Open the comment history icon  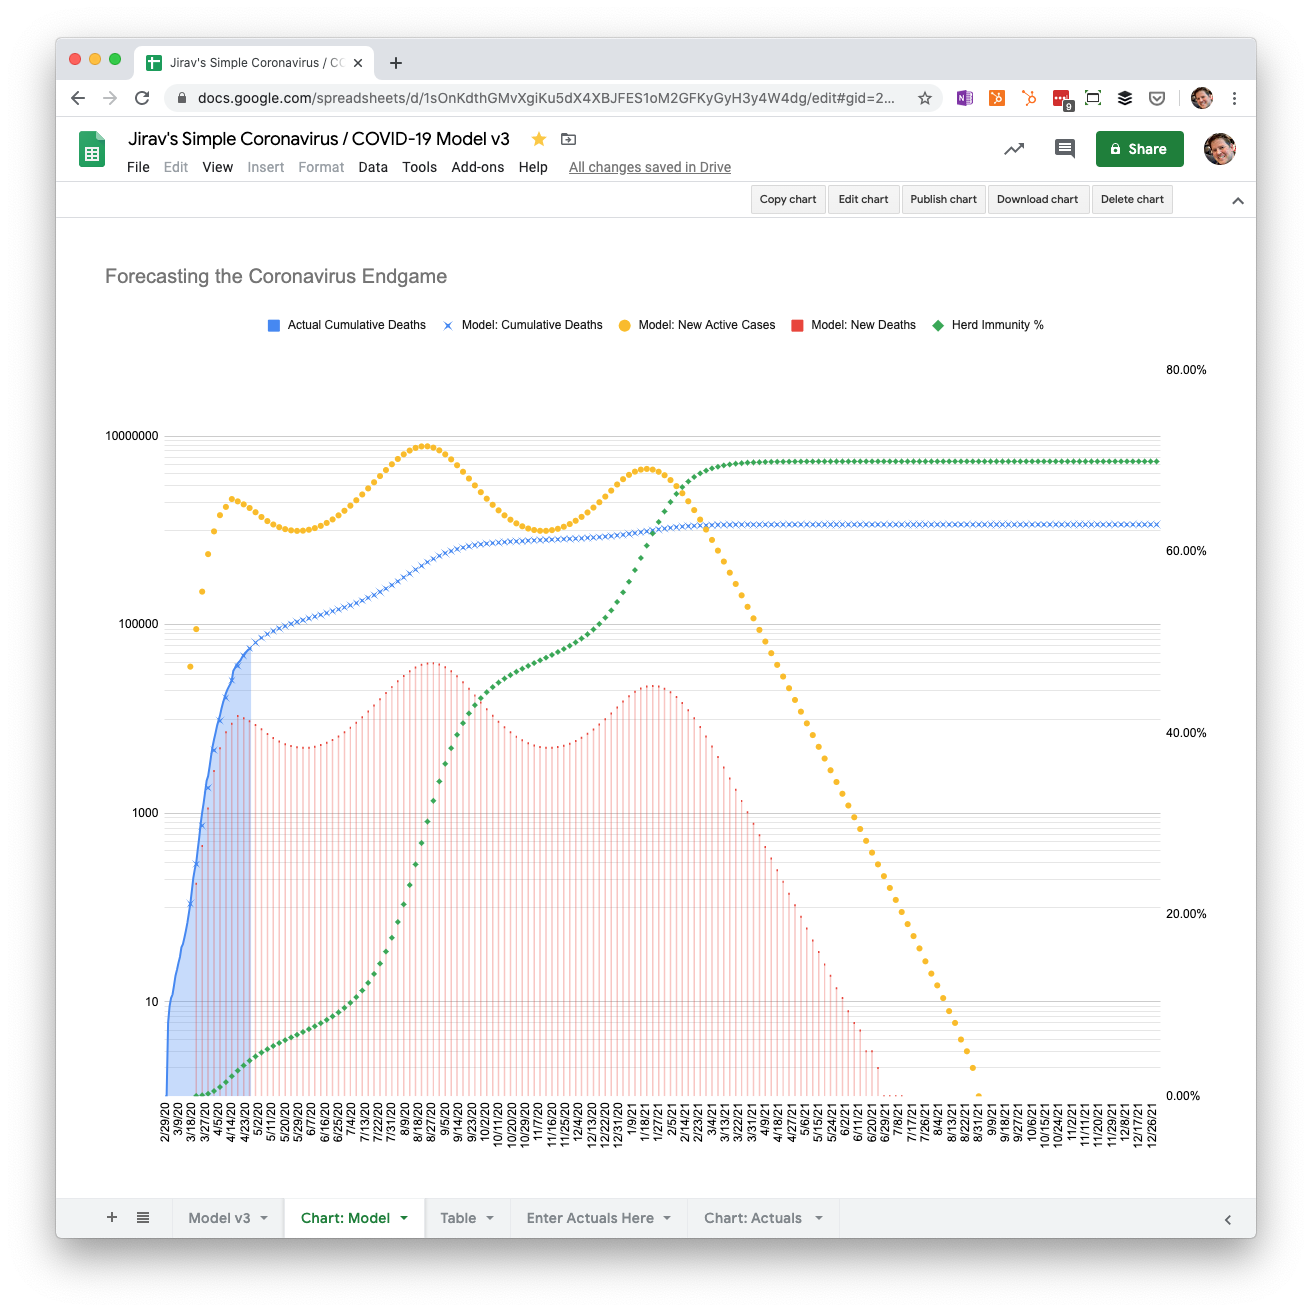click(1065, 149)
